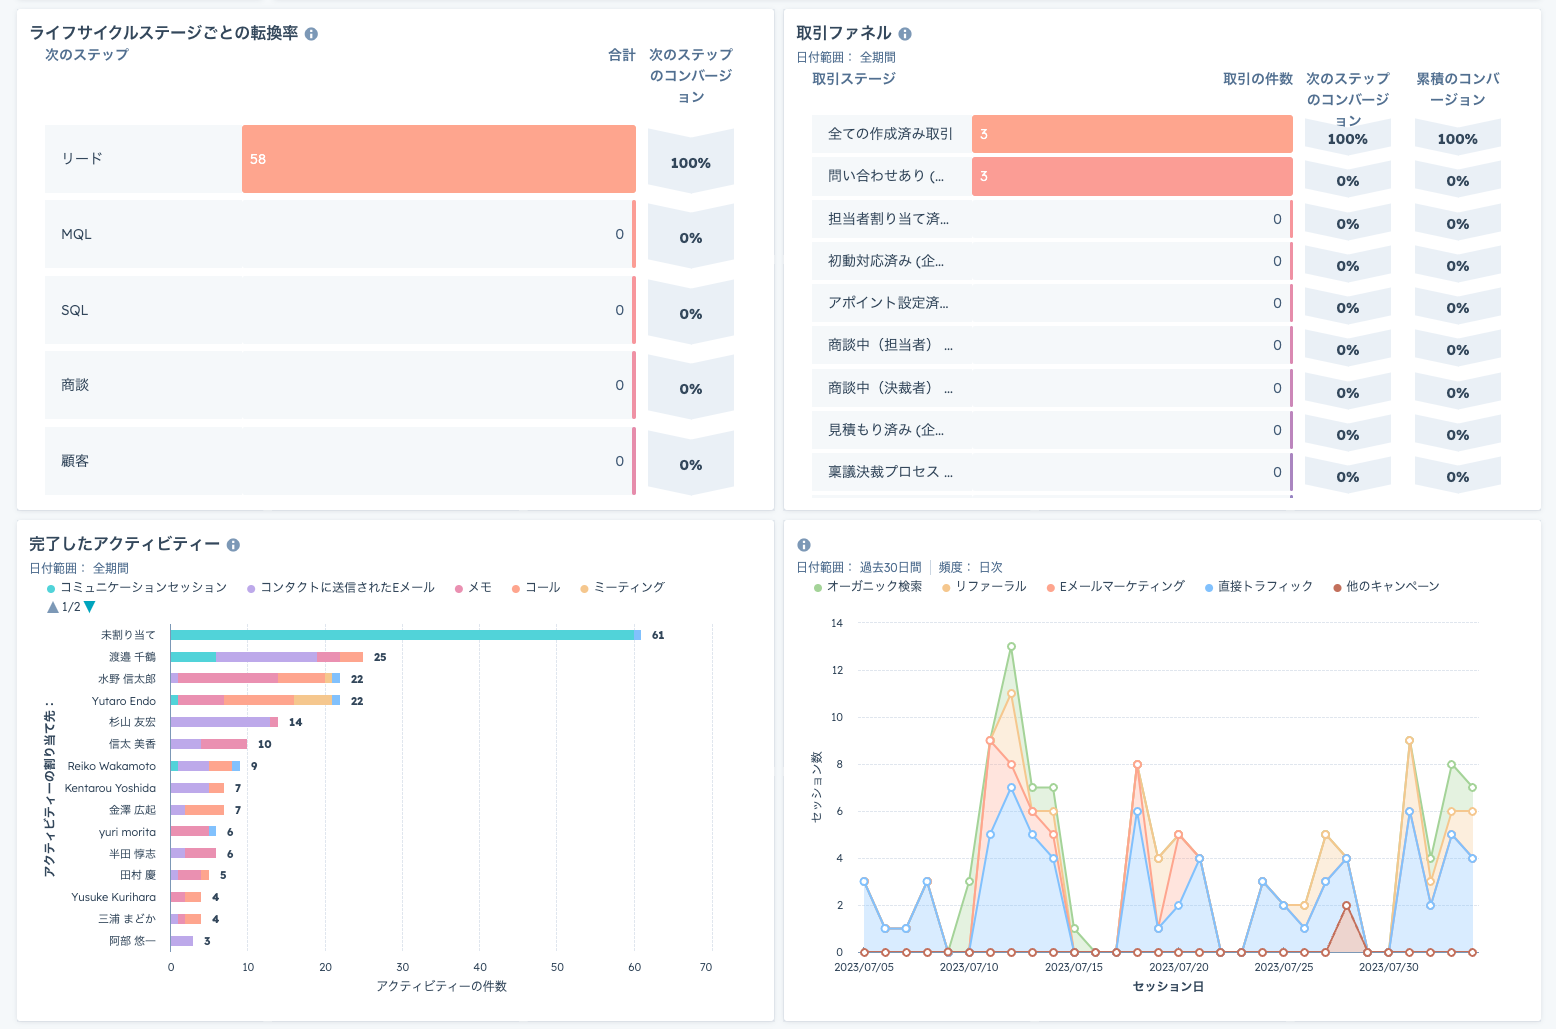The height and width of the screenshot is (1029, 1556).
Task: Click the リード bar showing 58
Action: pos(439,159)
